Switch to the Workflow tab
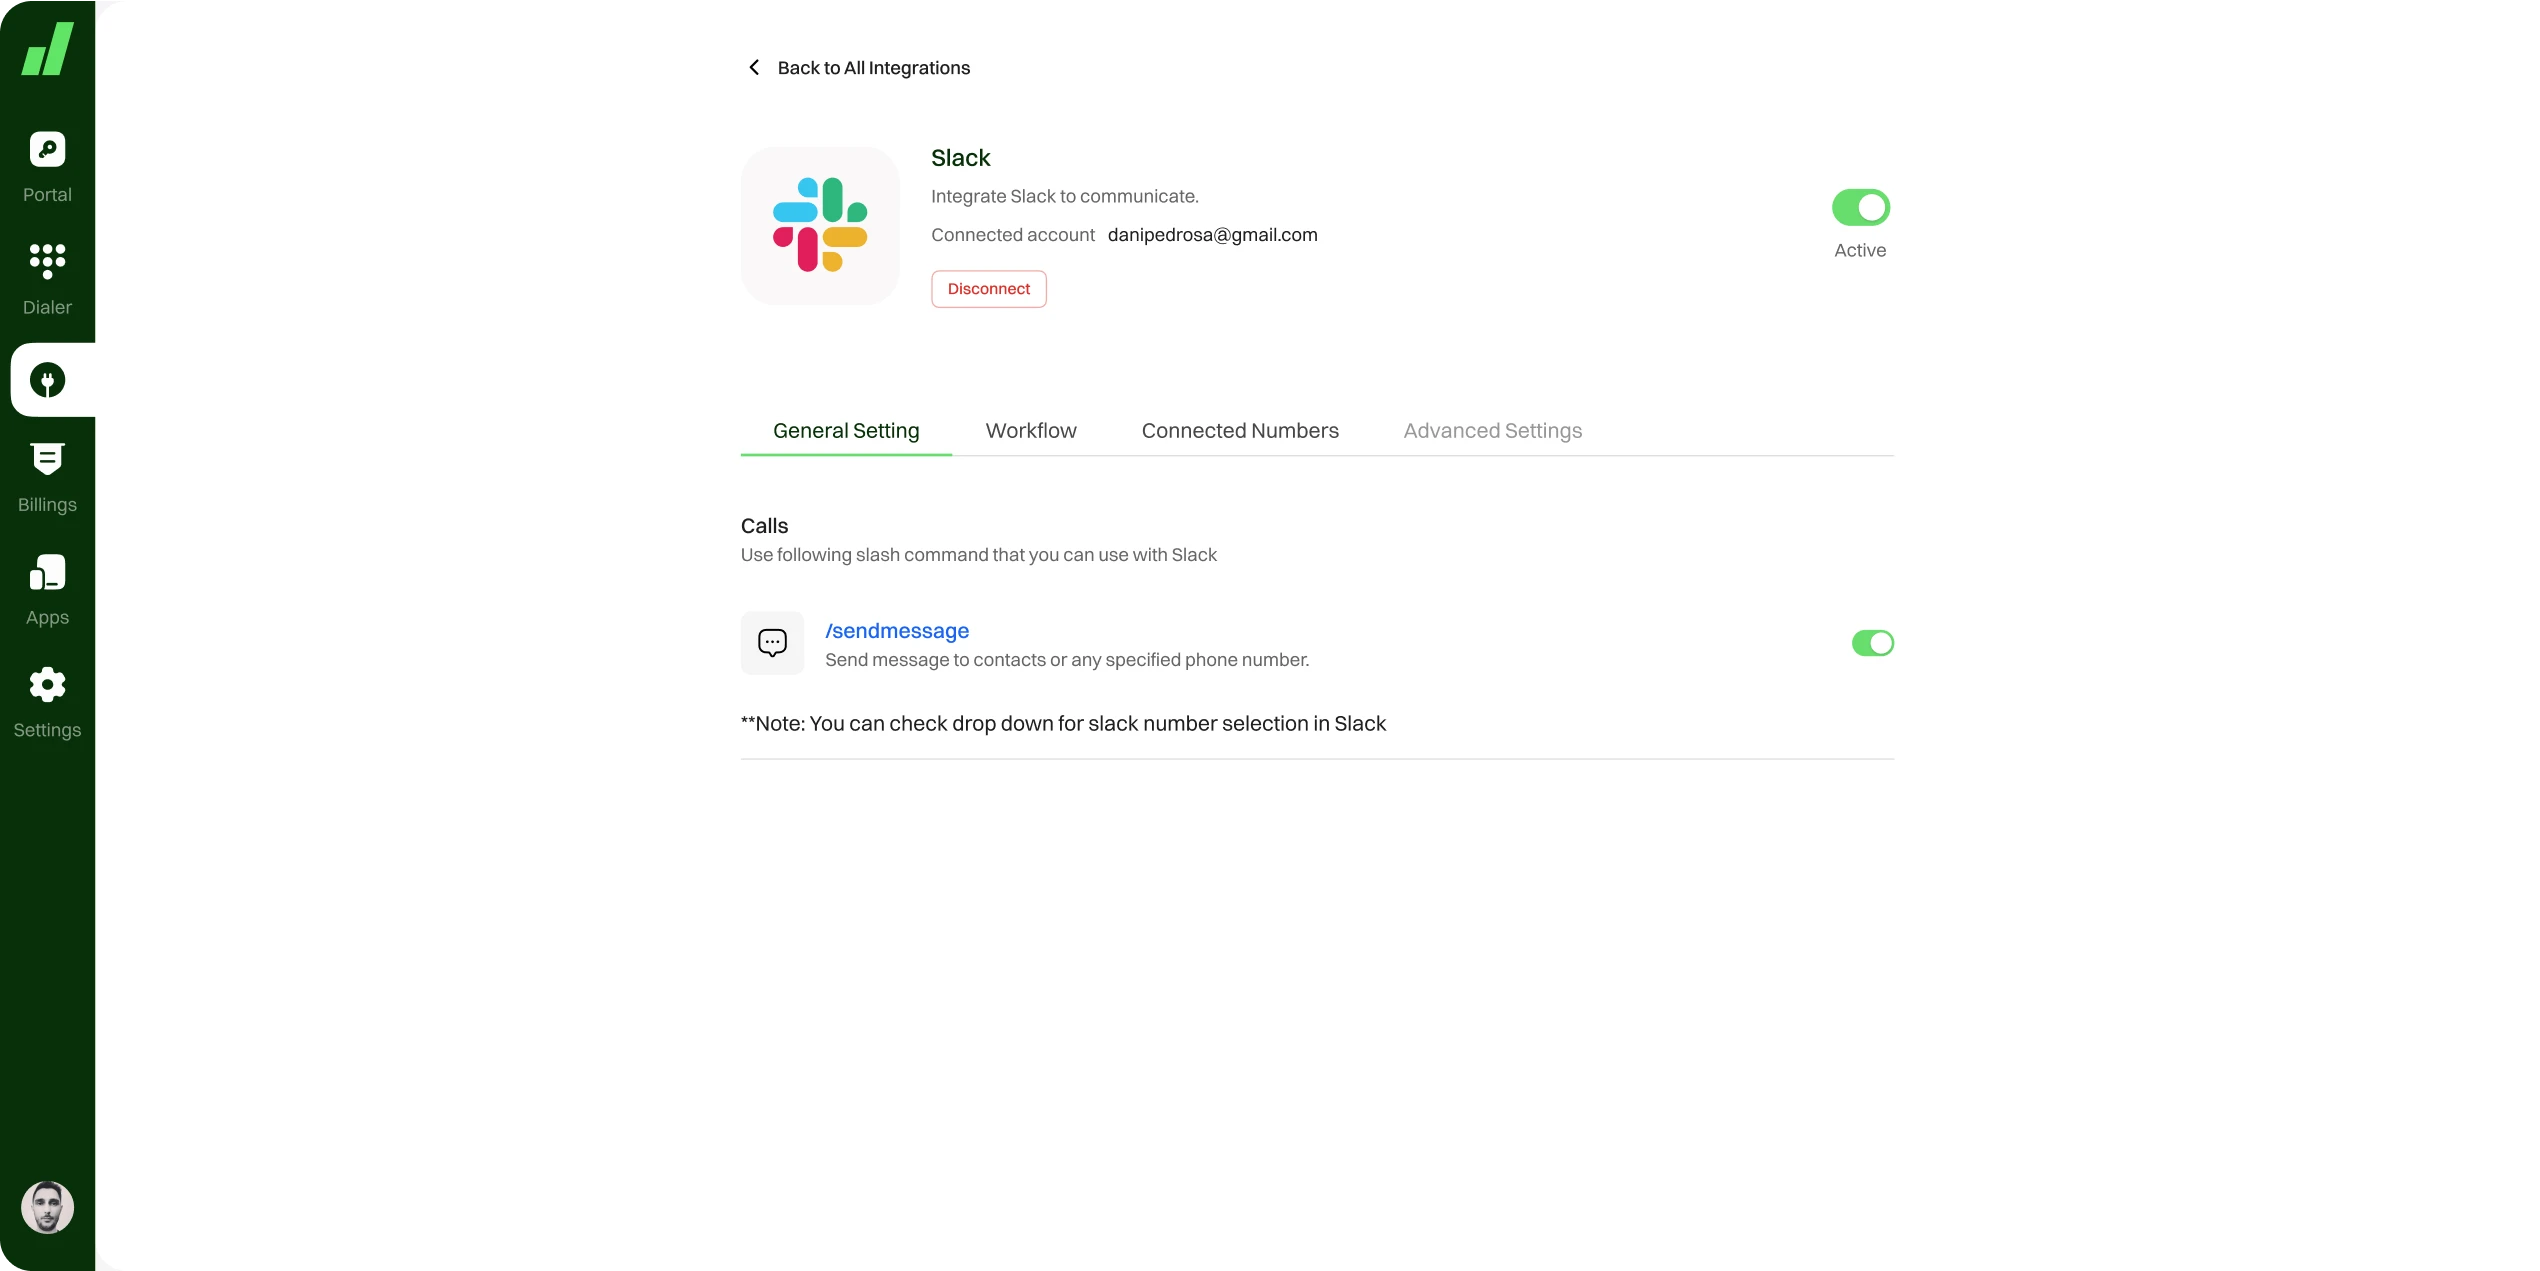 [x=1030, y=431]
